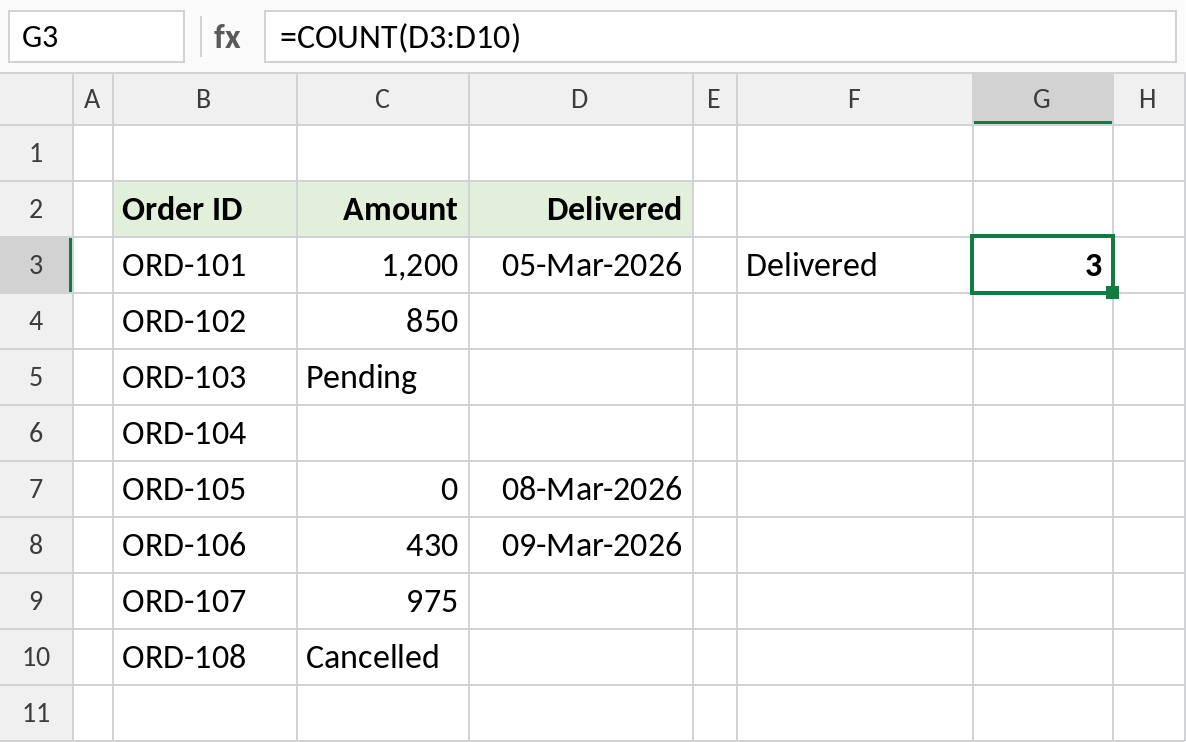
Task: Click the amount cell 975
Action: tap(383, 601)
